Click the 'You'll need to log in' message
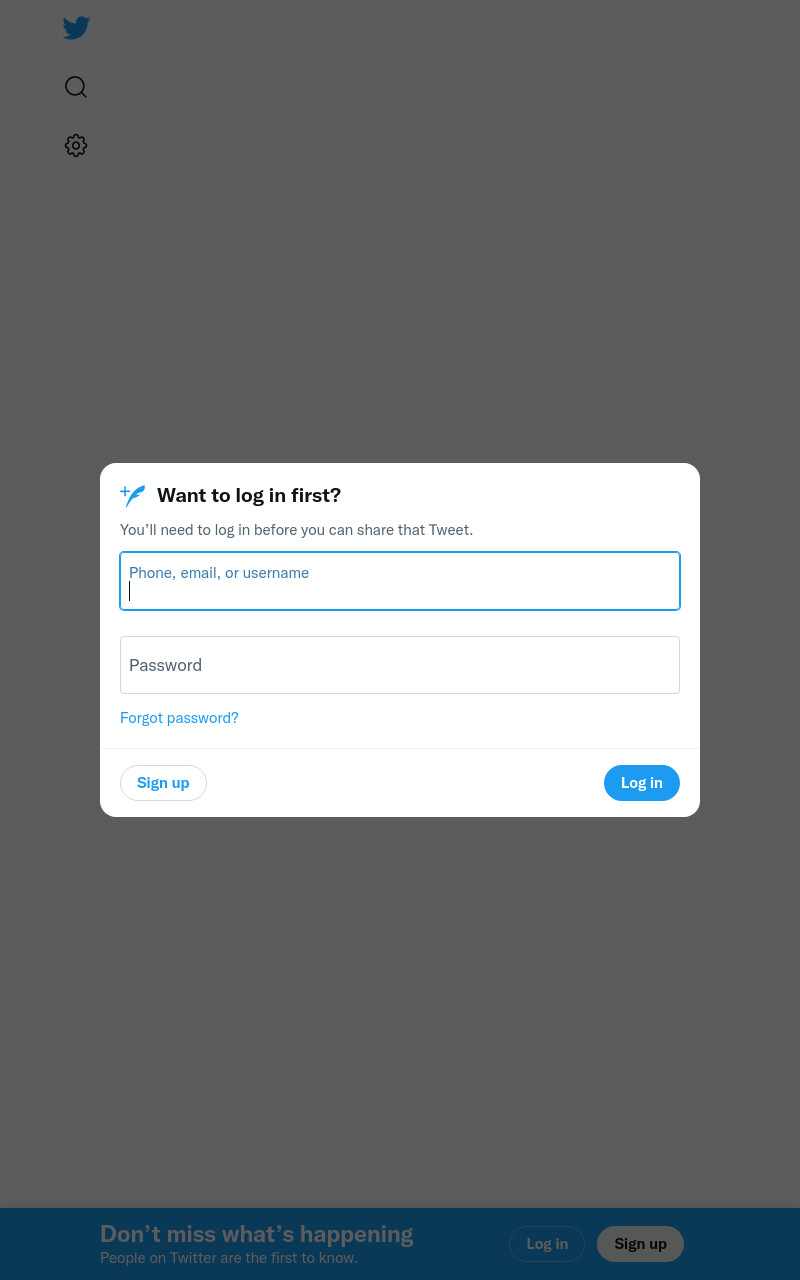Screen dimensions: 800x1280 click(296, 530)
